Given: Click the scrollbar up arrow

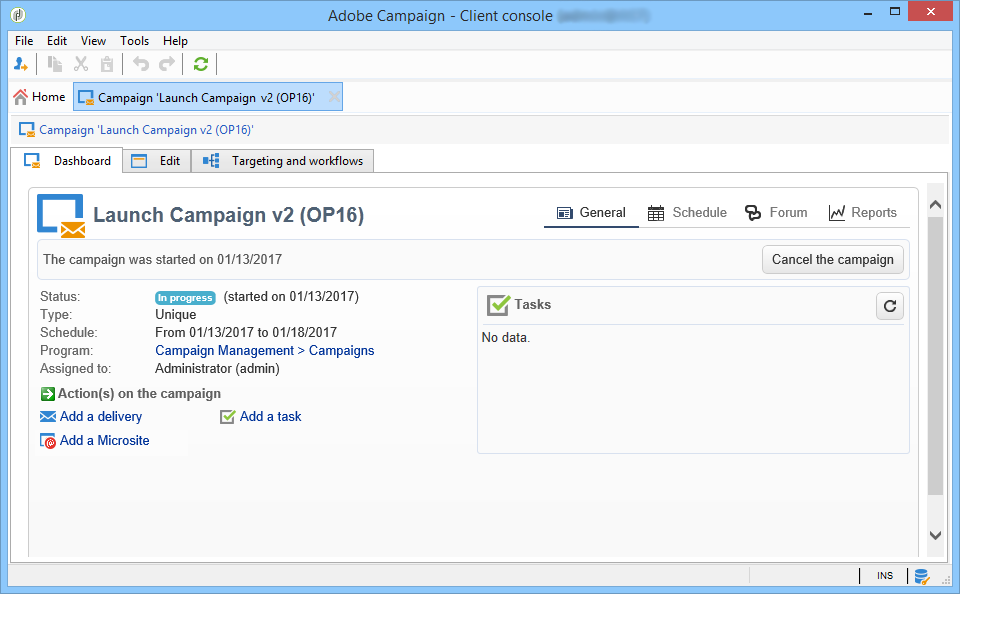Looking at the screenshot, I should tap(935, 204).
